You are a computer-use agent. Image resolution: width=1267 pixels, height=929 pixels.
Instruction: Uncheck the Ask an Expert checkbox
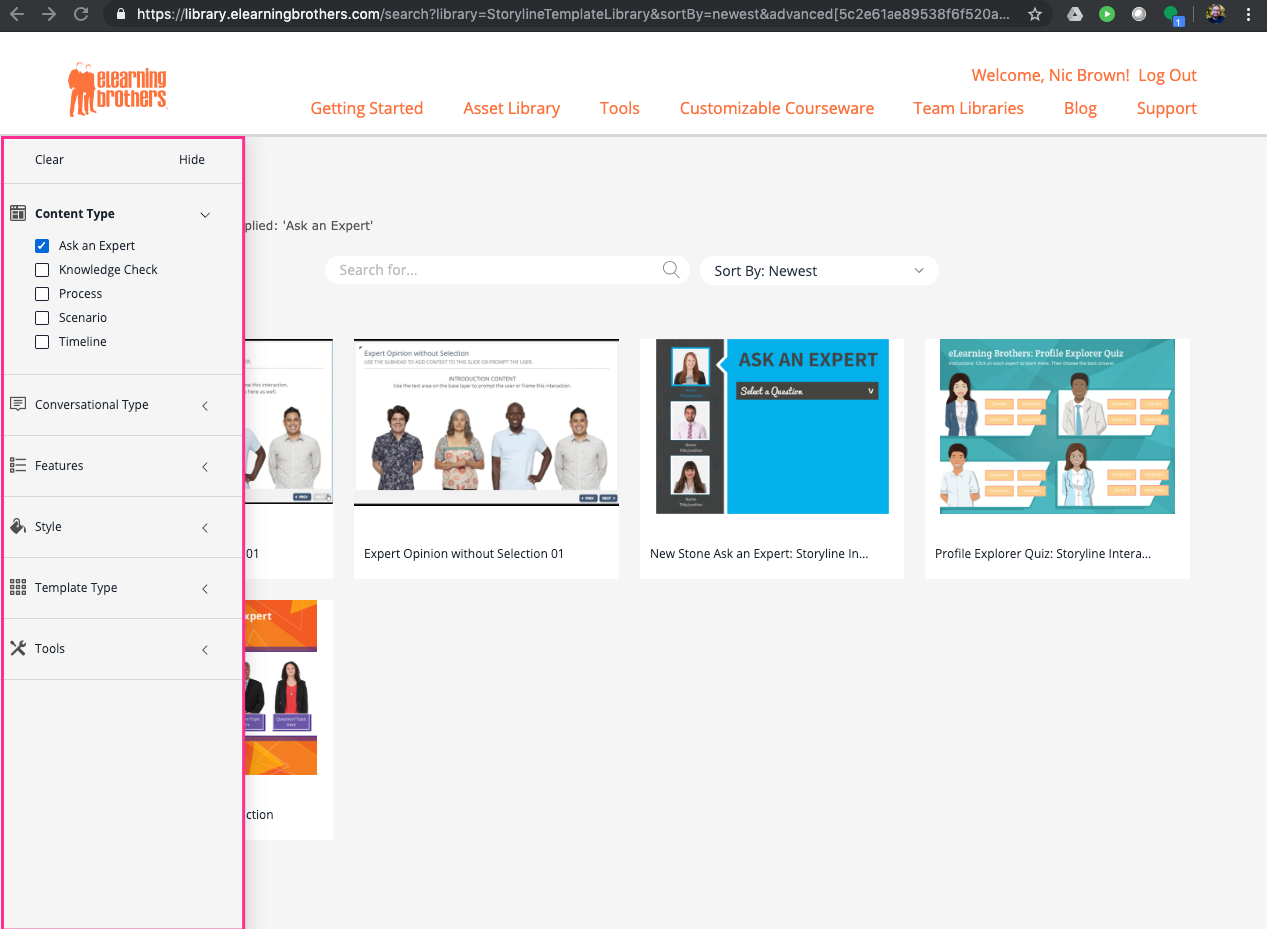tap(42, 246)
